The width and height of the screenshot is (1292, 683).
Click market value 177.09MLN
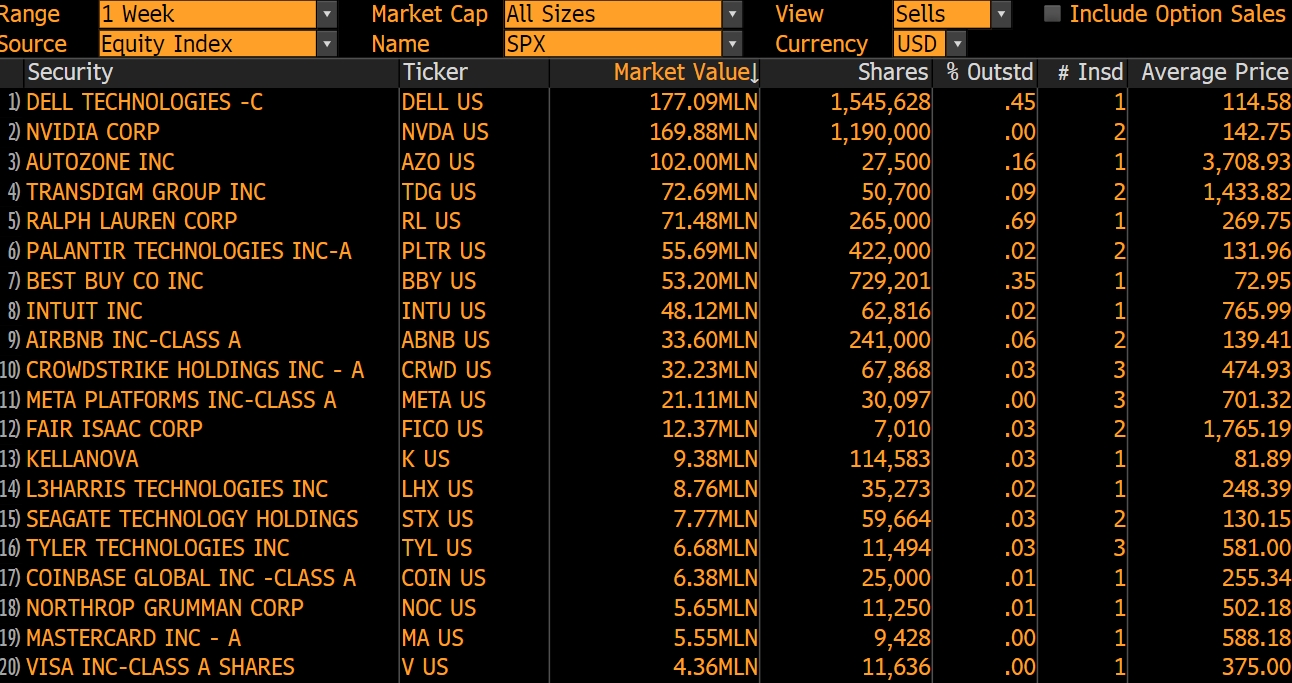tap(704, 102)
